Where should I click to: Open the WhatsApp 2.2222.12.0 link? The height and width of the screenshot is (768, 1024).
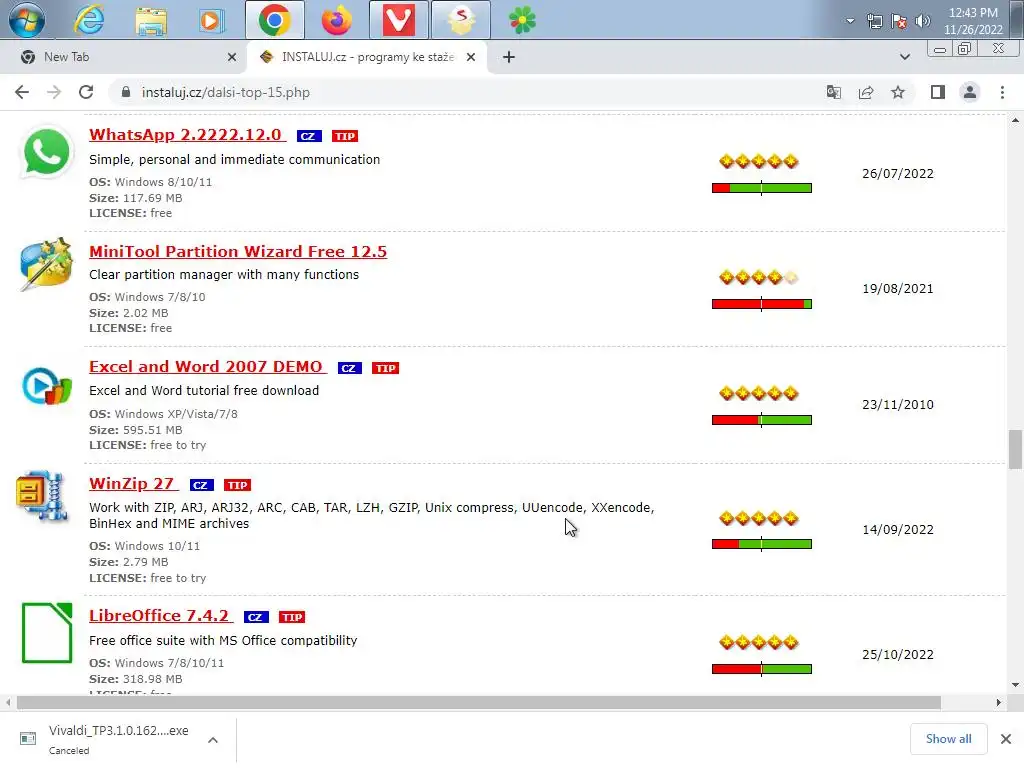pos(187,135)
